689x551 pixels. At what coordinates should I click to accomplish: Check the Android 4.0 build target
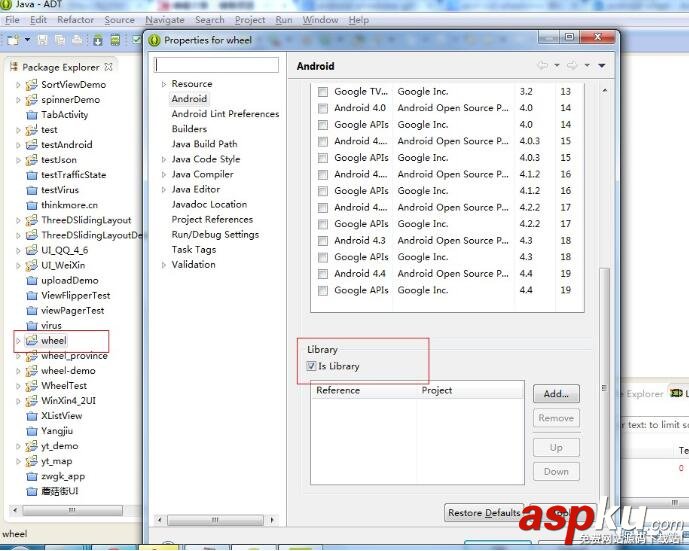click(323, 108)
